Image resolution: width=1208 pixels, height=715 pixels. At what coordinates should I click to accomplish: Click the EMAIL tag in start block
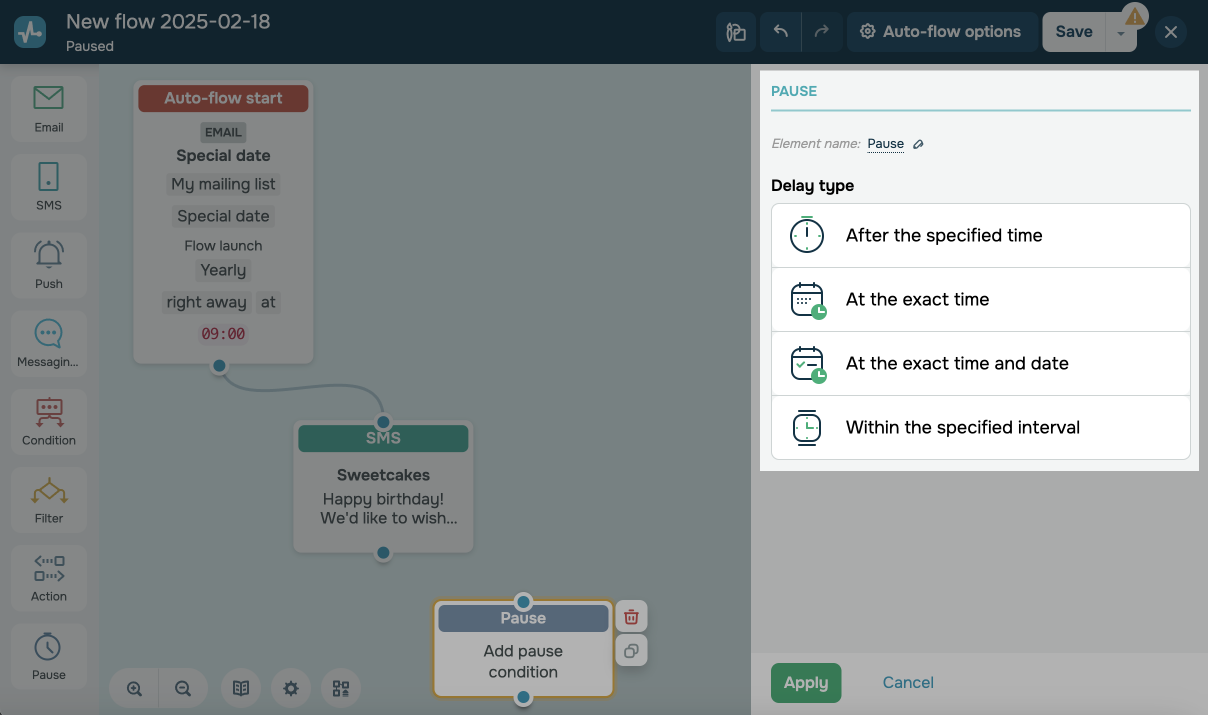(223, 132)
